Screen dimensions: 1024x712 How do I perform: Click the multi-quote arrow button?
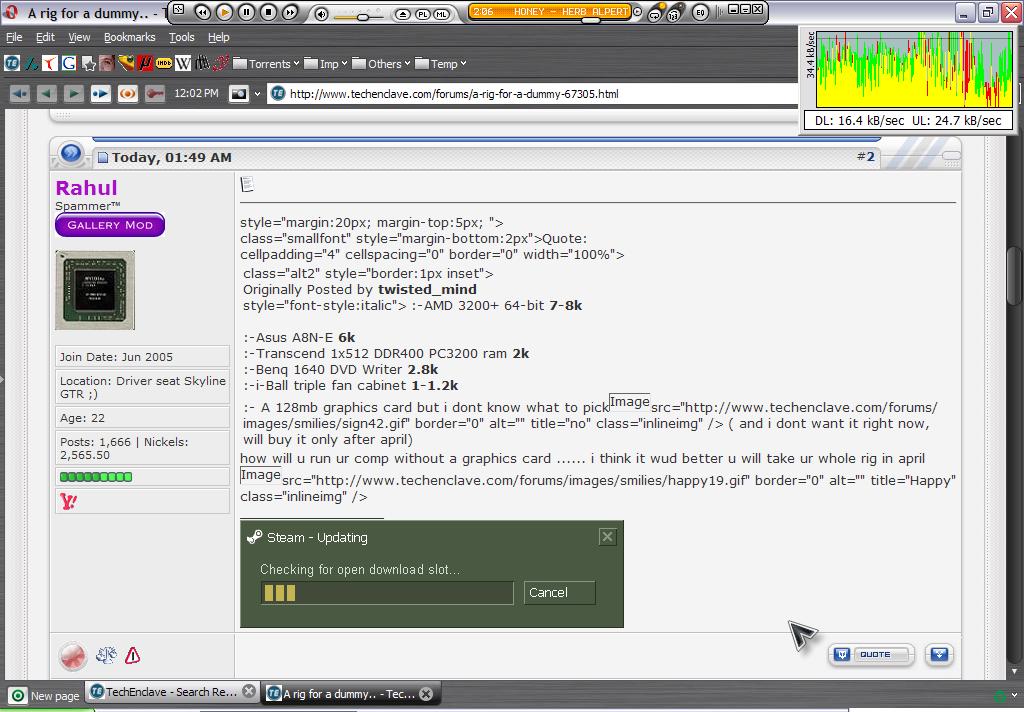coord(939,655)
